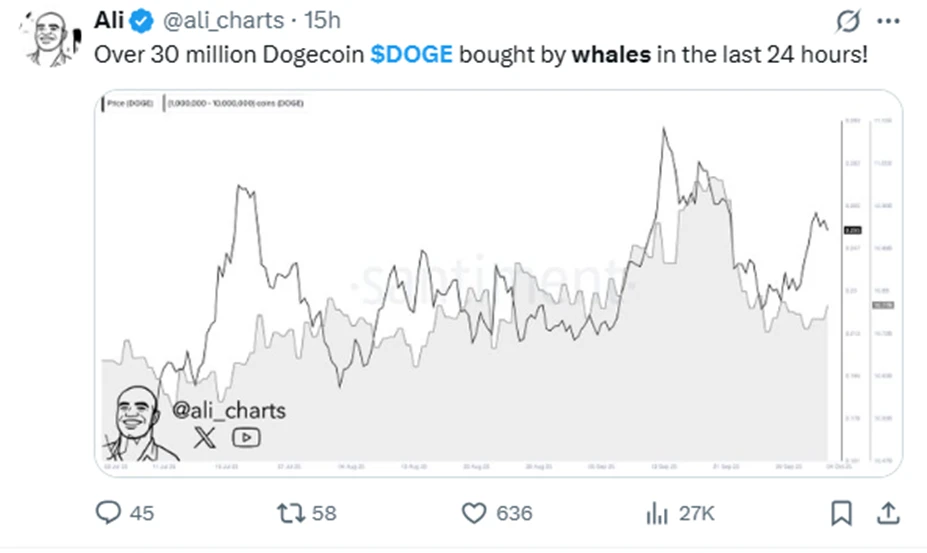Click the YouTube play icon in chart
This screenshot has height=553, width=927.
246,436
